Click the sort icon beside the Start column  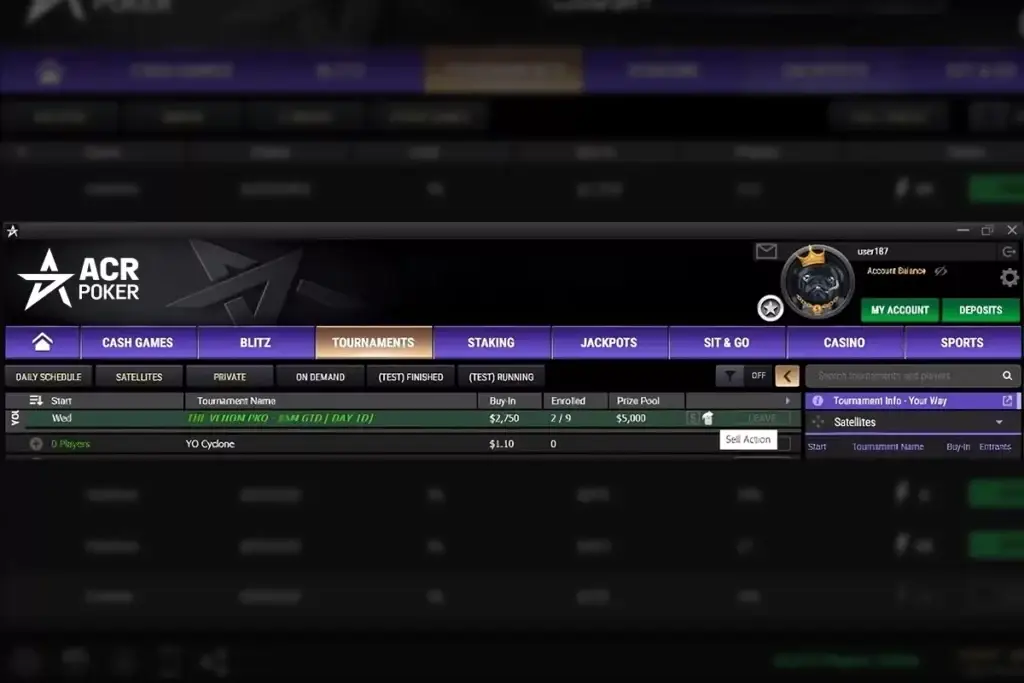pos(36,400)
